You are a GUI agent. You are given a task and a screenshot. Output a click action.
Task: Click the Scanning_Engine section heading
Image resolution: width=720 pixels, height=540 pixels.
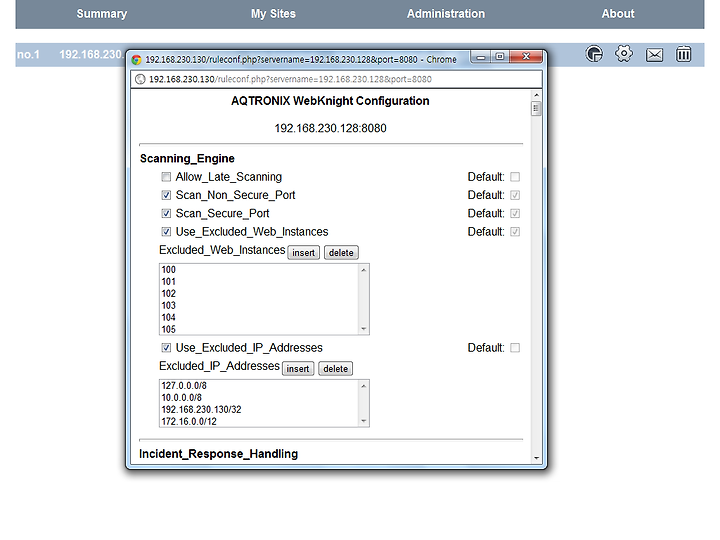coord(187,159)
